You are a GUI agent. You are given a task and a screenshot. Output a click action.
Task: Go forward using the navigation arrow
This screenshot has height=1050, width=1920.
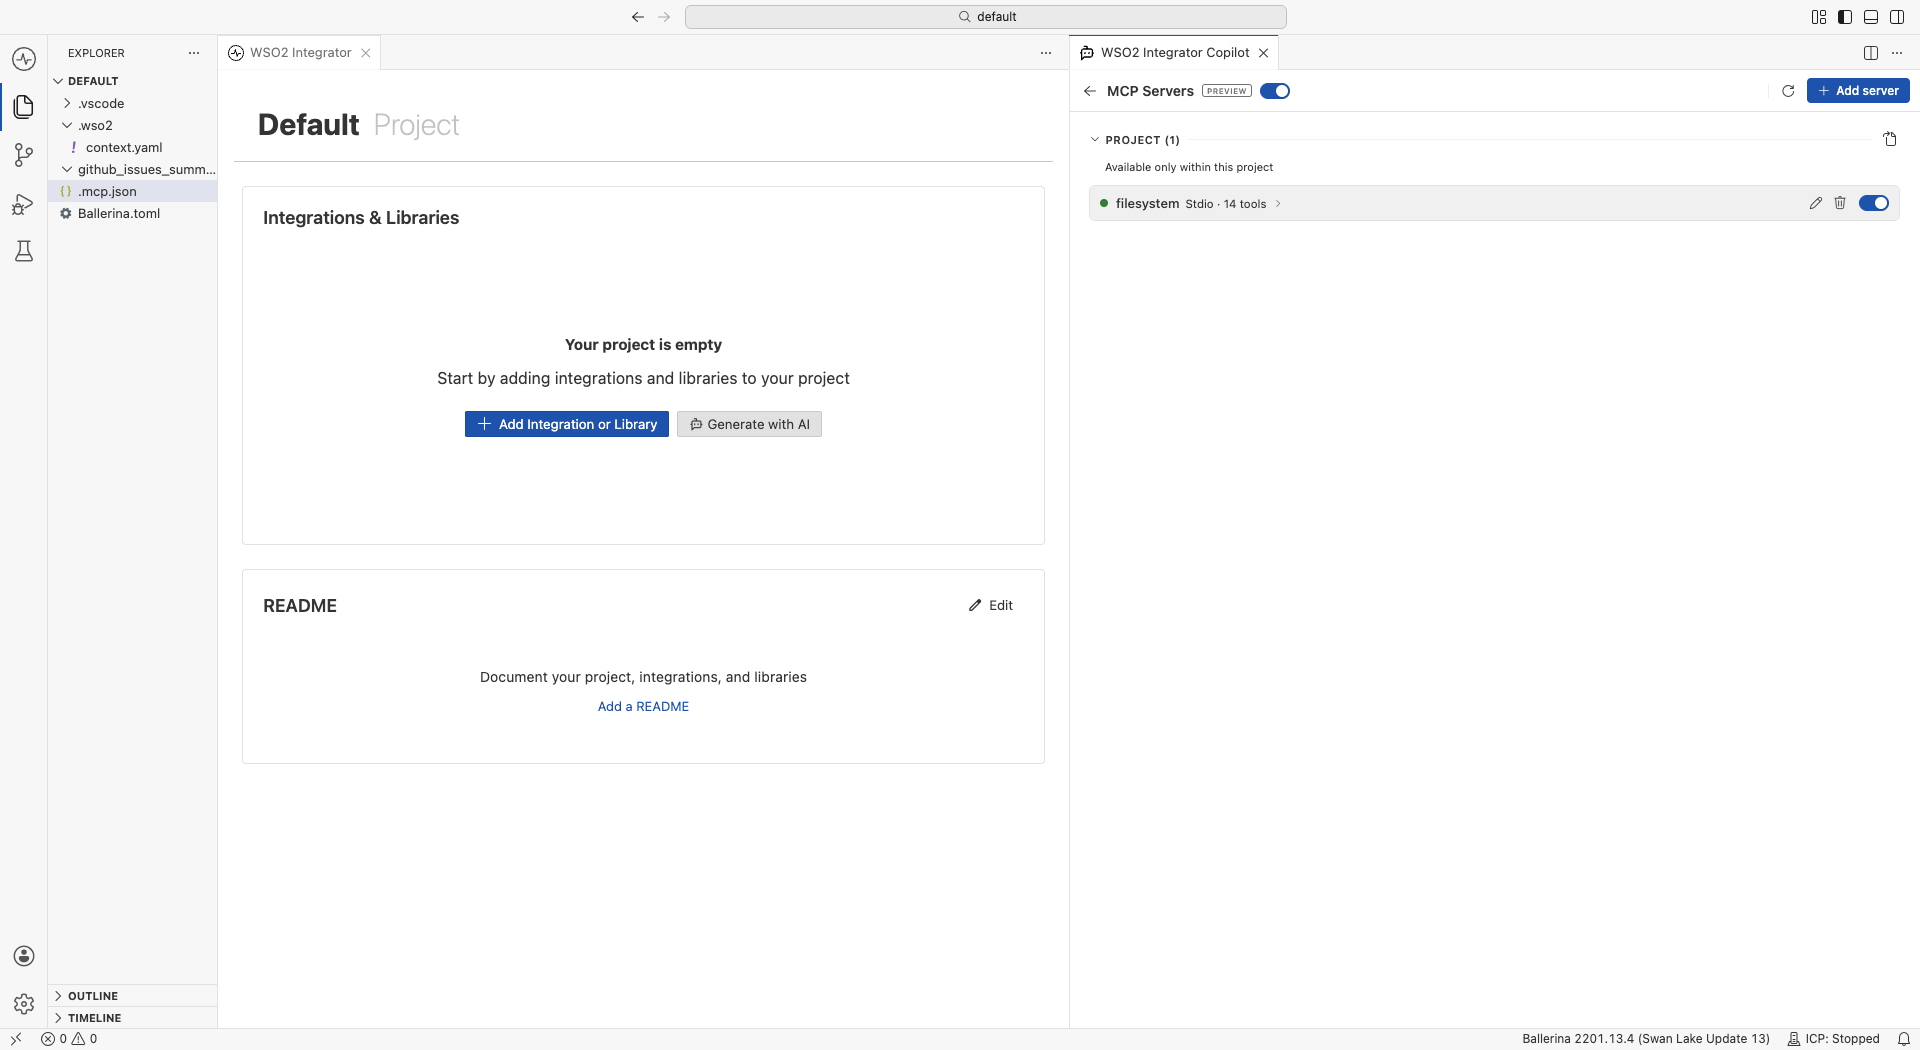click(664, 17)
